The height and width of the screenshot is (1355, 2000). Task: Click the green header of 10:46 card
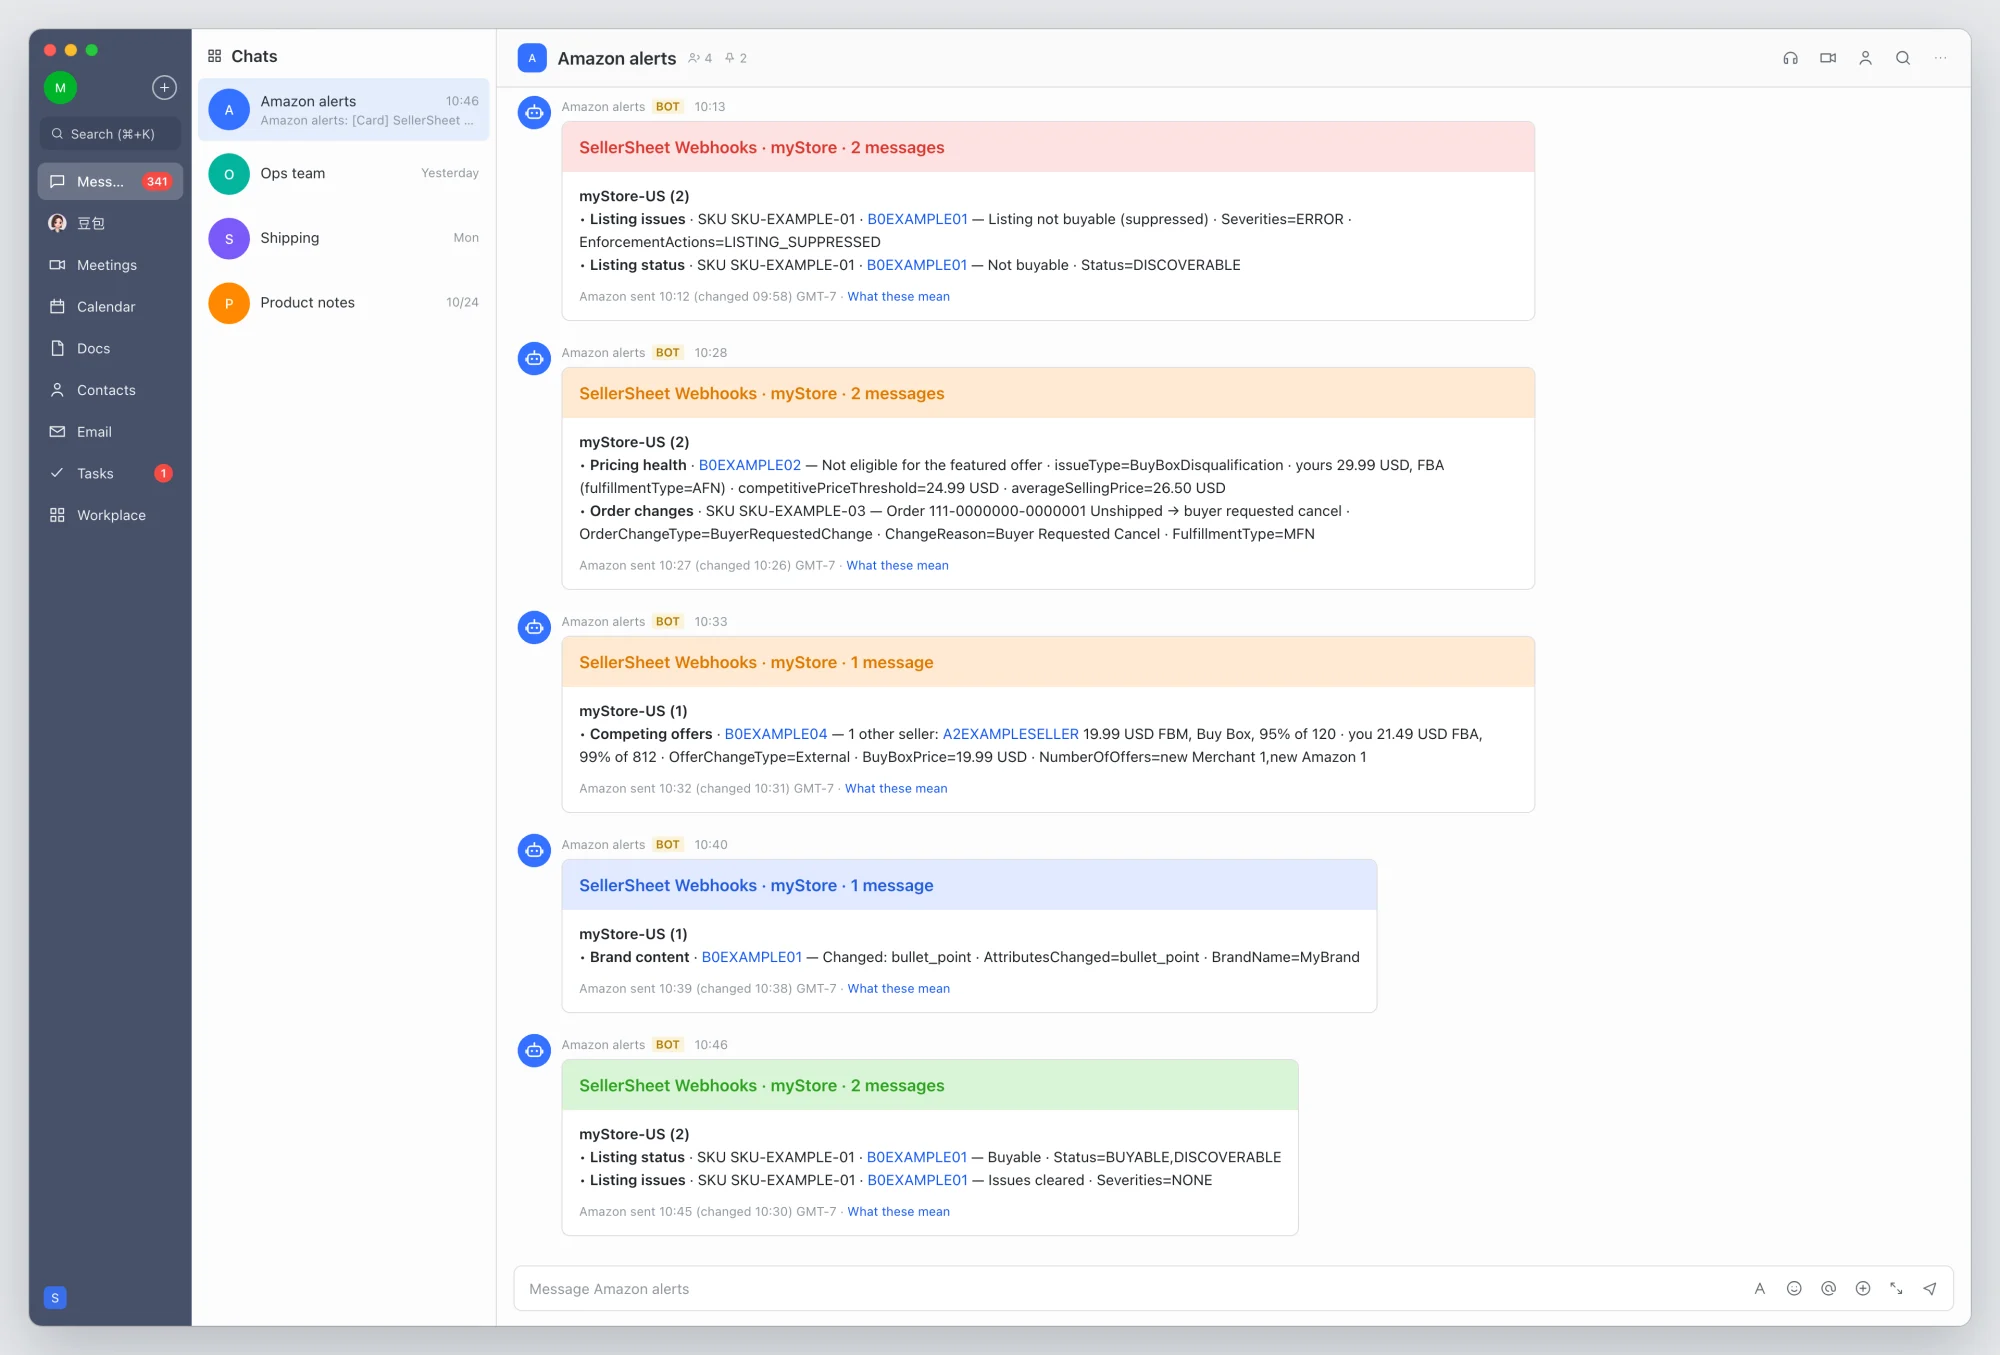point(930,1085)
